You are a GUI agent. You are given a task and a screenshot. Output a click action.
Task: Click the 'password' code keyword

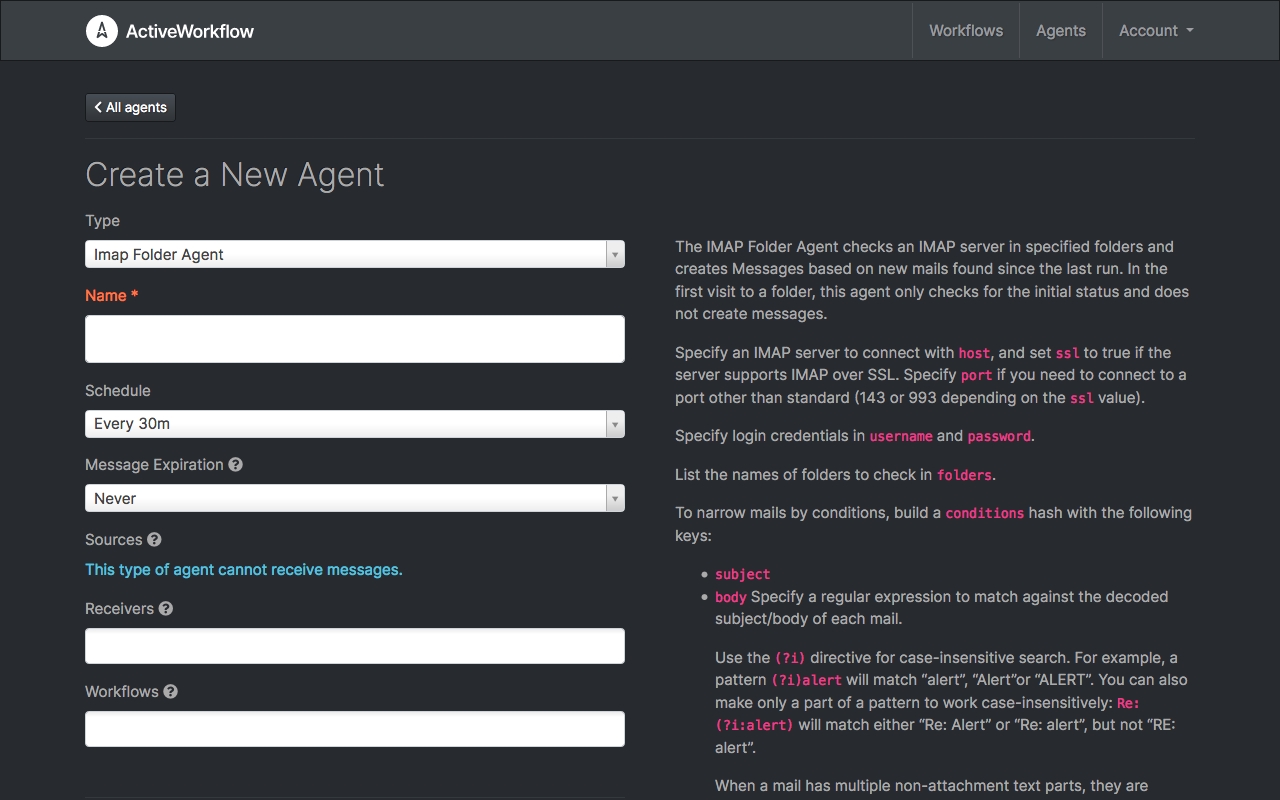999,437
